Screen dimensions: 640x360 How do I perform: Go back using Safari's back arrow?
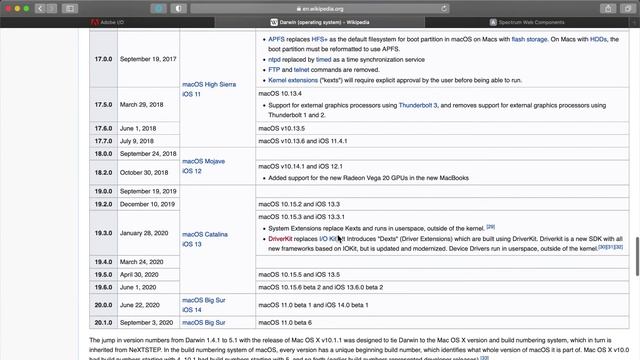coord(40,8)
